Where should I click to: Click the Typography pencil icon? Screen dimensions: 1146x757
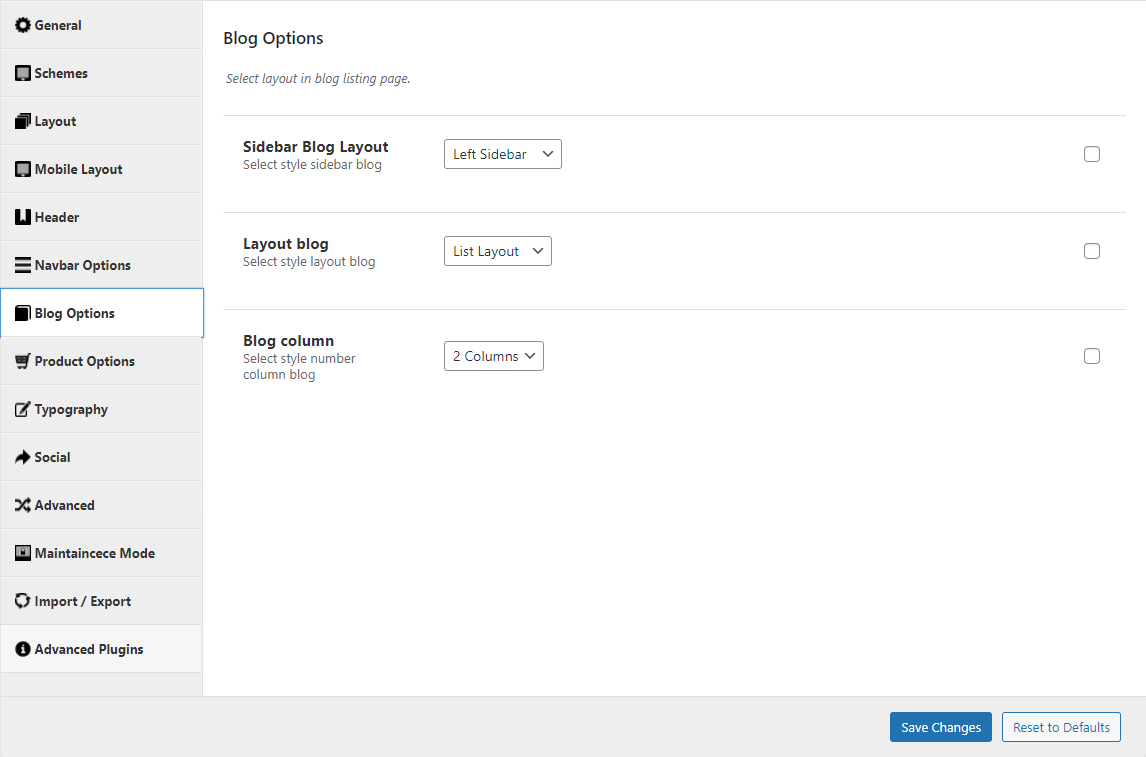[x=23, y=409]
